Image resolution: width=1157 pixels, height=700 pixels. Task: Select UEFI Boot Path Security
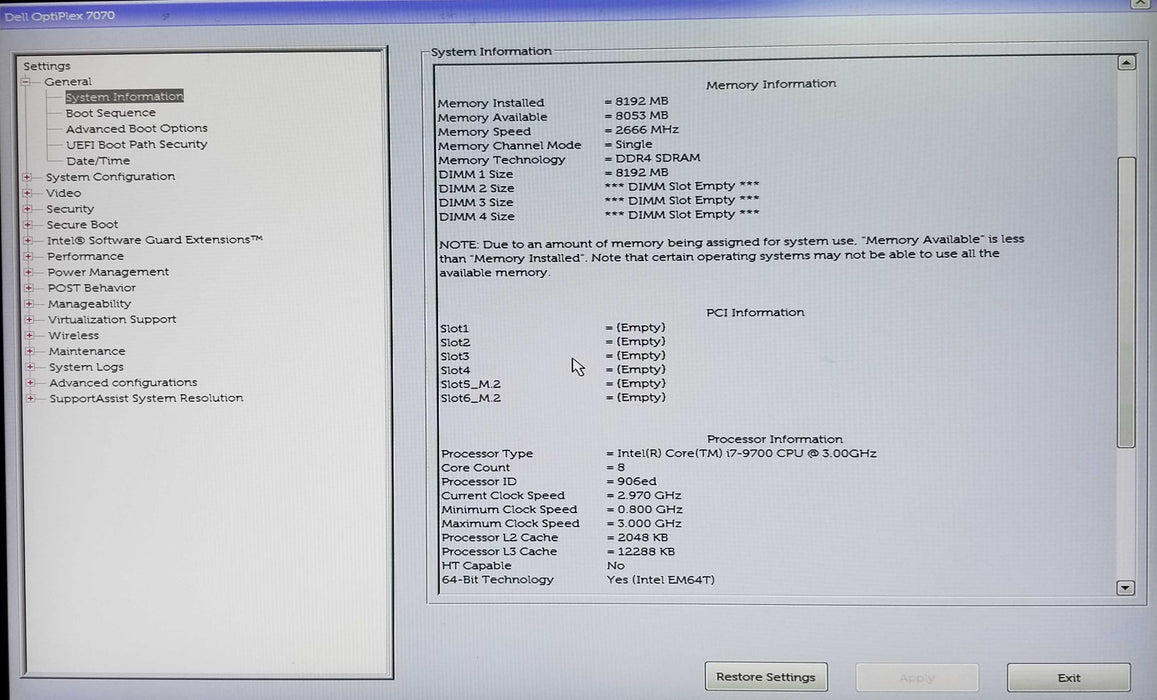(x=137, y=144)
